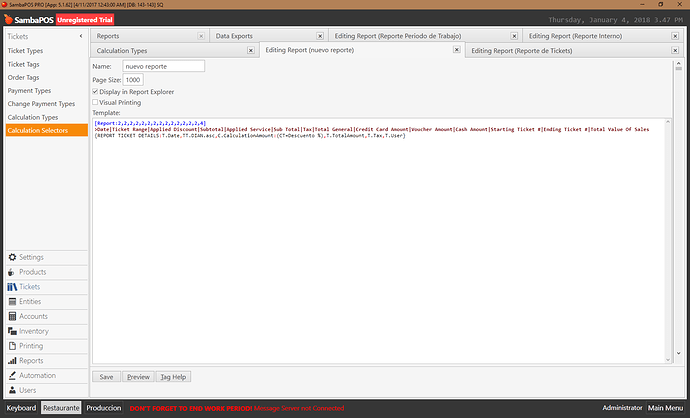This screenshot has width=690, height=418.
Task: Save the report with the Save button
Action: click(106, 377)
